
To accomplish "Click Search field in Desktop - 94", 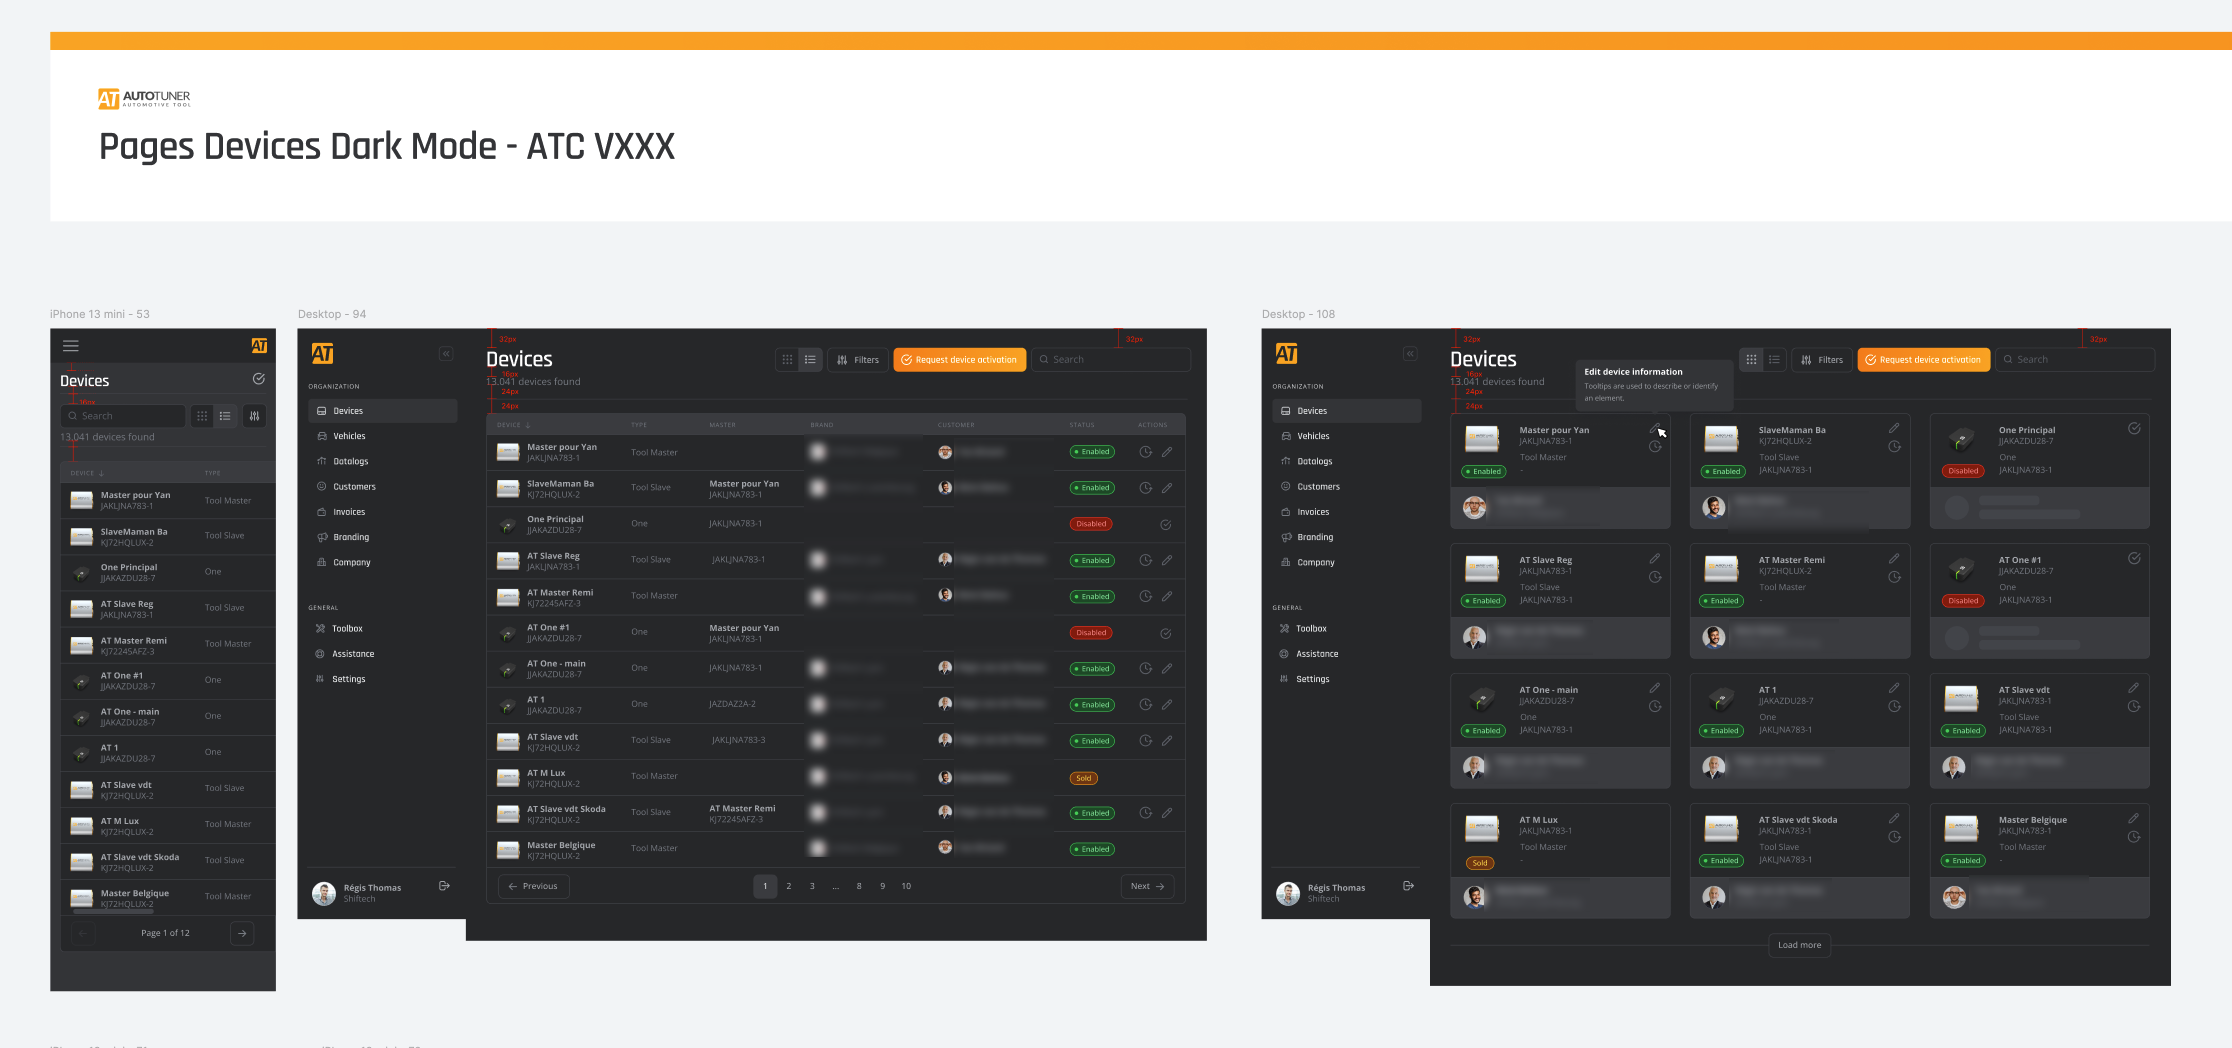I will [x=1111, y=360].
